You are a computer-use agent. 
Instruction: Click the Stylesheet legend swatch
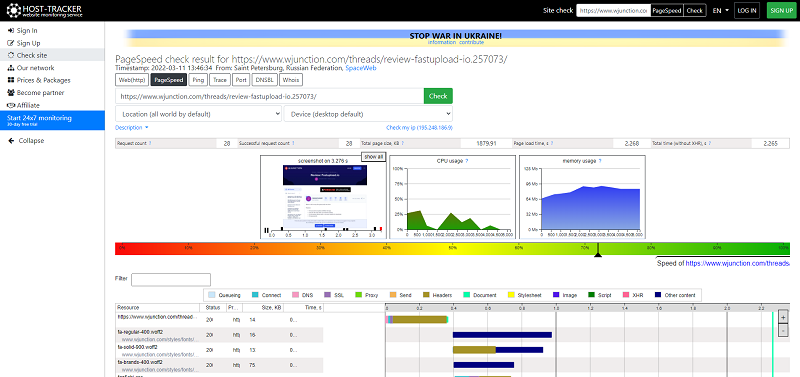(511, 295)
